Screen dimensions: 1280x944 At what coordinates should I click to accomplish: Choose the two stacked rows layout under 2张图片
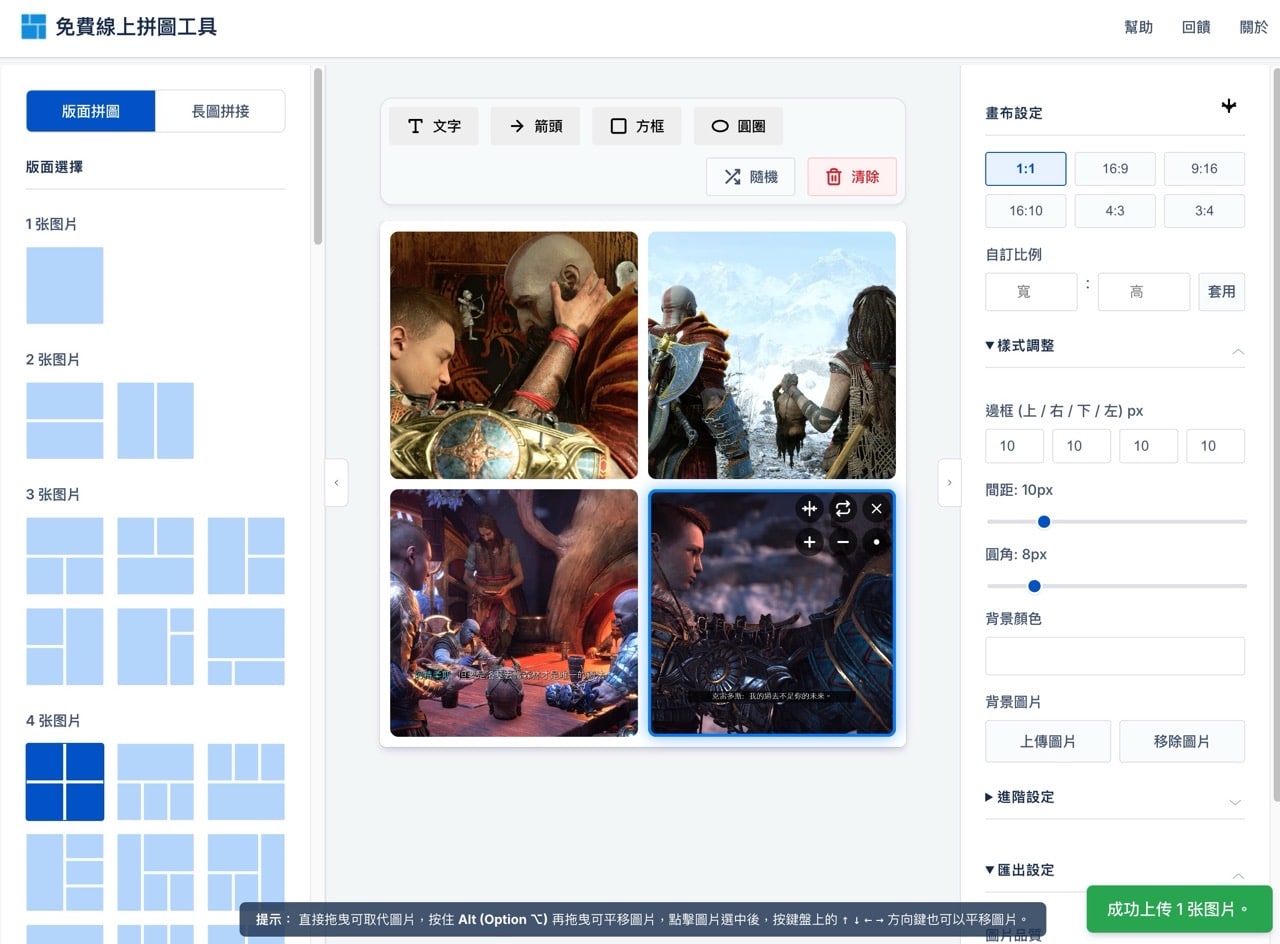coord(65,420)
